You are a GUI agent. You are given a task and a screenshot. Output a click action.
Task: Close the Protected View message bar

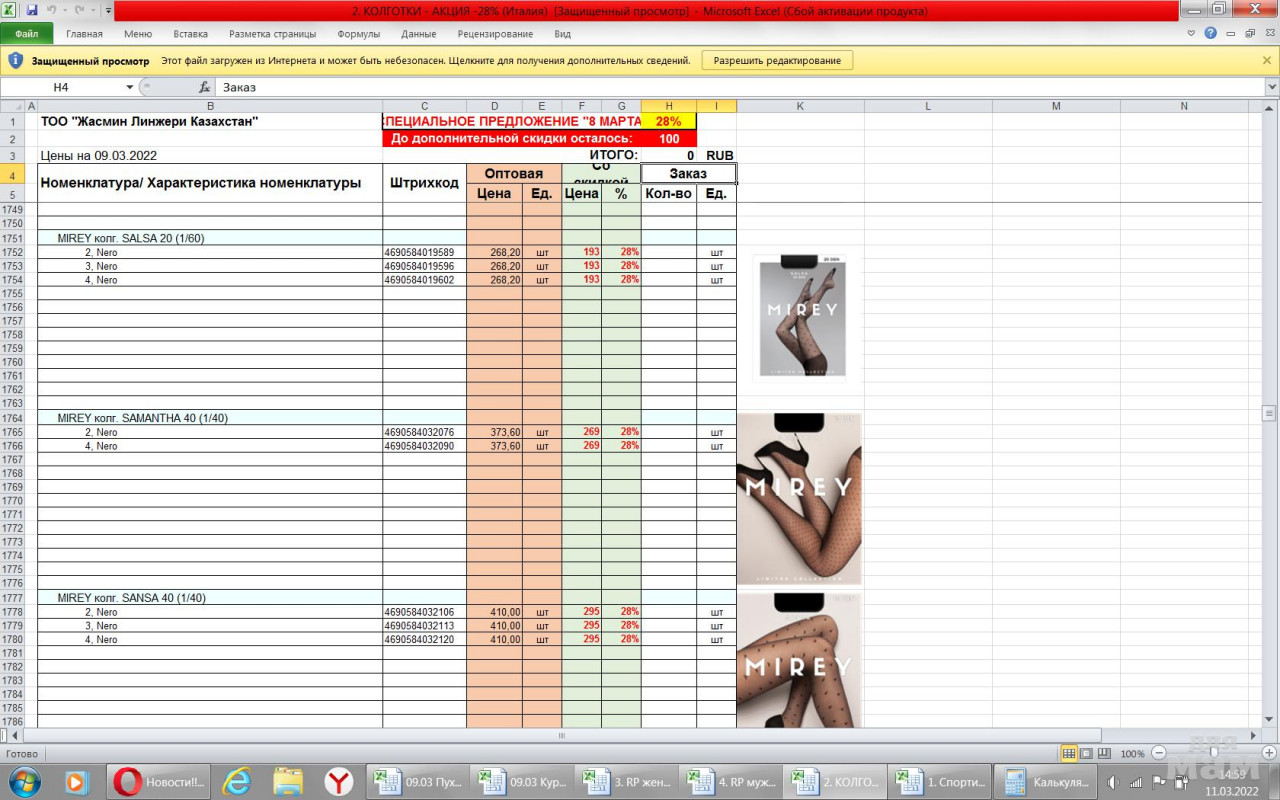tap(1267, 60)
